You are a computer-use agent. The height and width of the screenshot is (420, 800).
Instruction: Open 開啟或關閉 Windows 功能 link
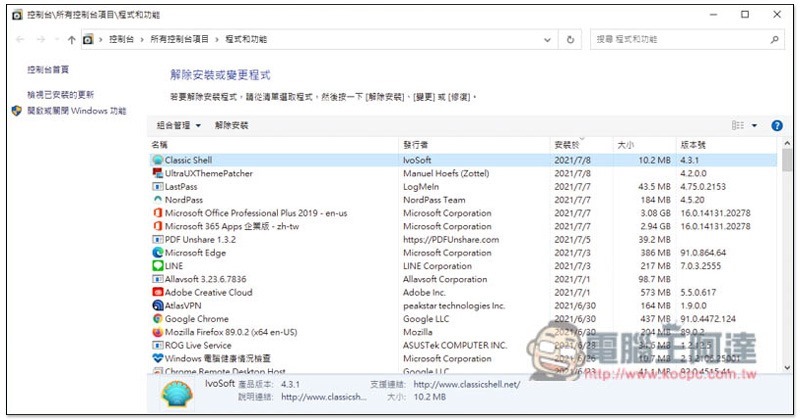pos(77,111)
